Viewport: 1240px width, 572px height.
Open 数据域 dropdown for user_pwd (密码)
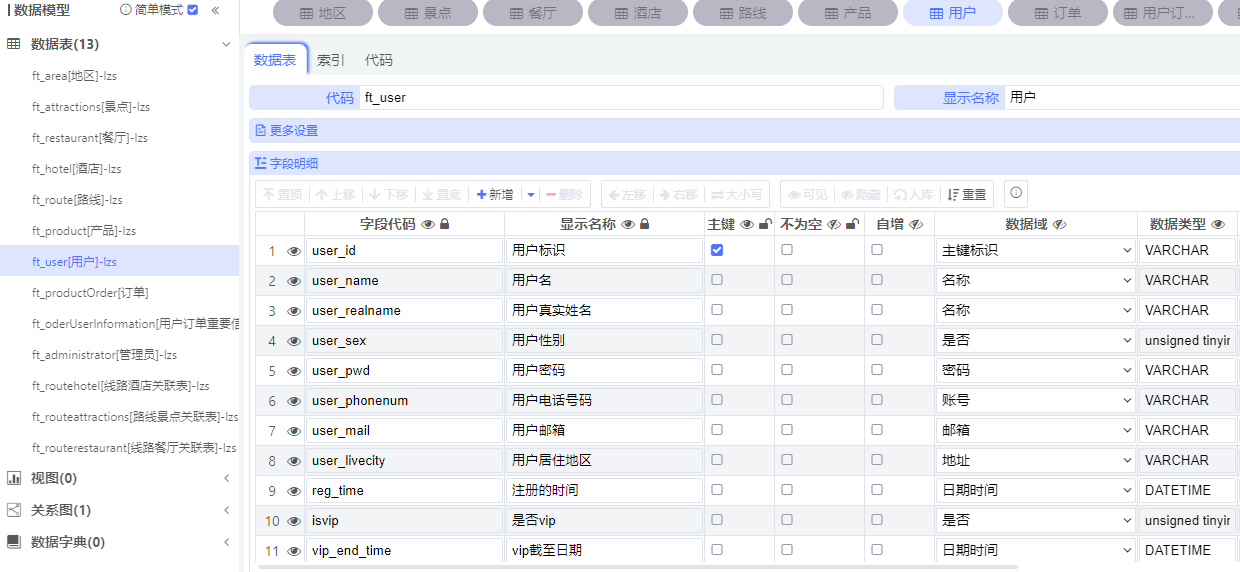click(1035, 370)
